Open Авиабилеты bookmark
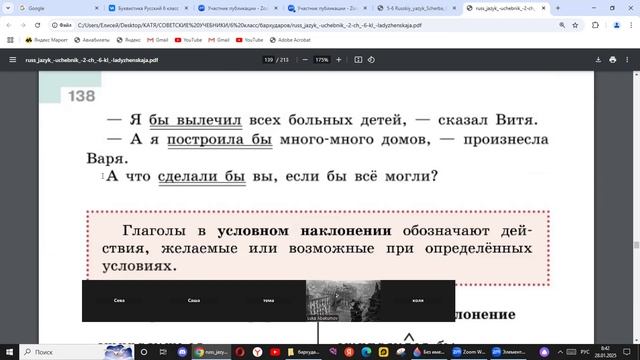Viewport: 640px width, 360px height. pos(92,40)
